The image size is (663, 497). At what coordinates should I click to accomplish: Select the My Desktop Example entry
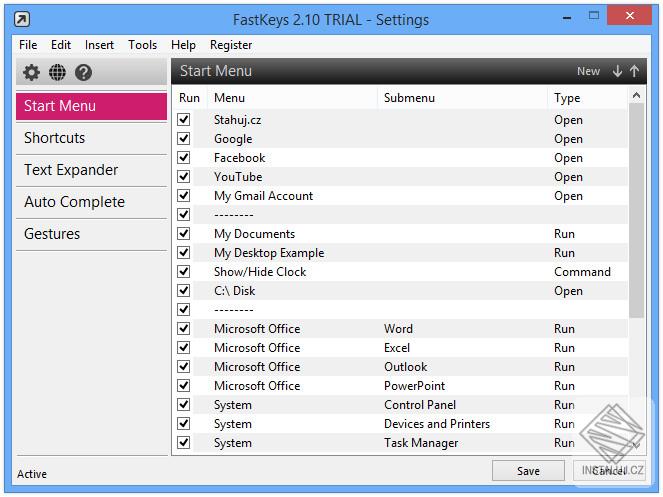click(269, 253)
